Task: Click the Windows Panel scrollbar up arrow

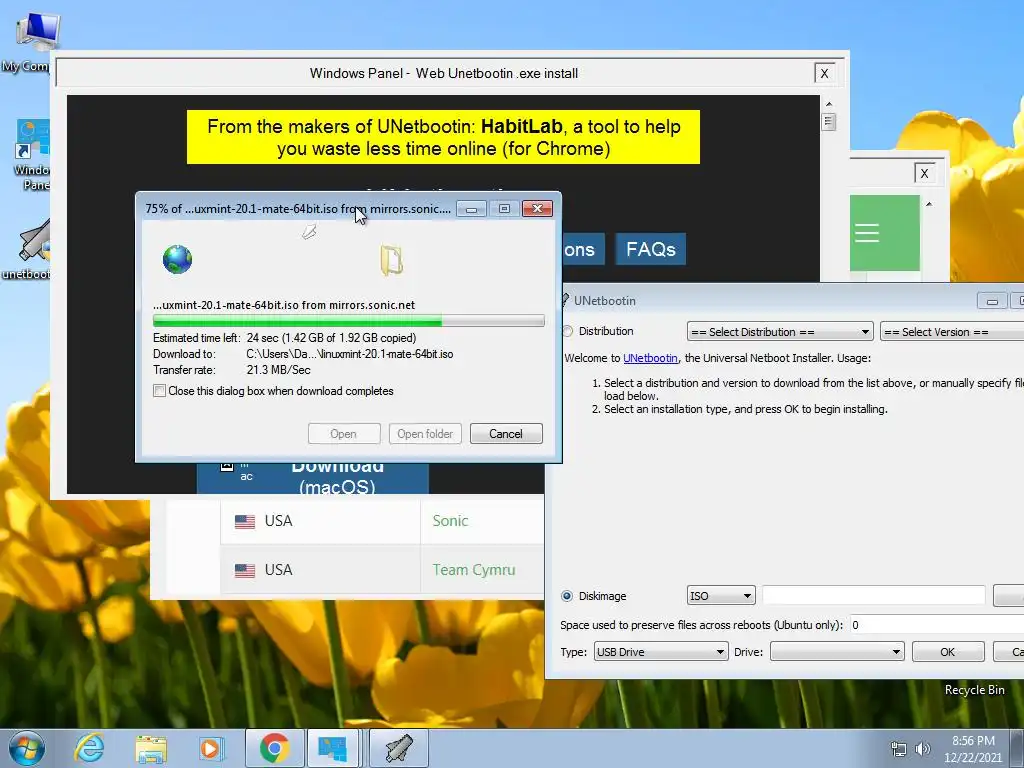Action: click(x=829, y=104)
